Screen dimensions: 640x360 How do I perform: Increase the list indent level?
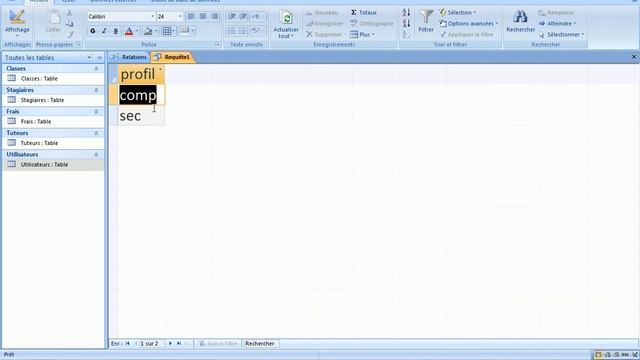(243, 16)
